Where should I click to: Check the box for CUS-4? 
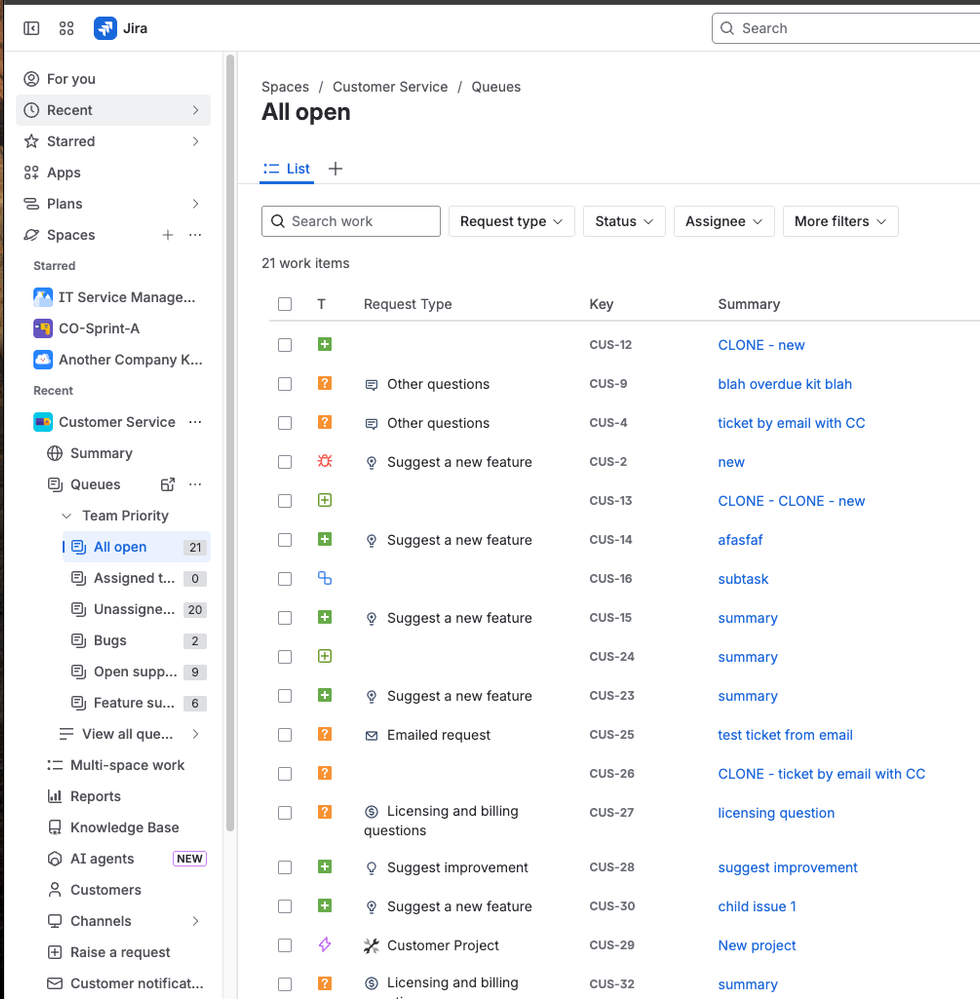coord(285,423)
